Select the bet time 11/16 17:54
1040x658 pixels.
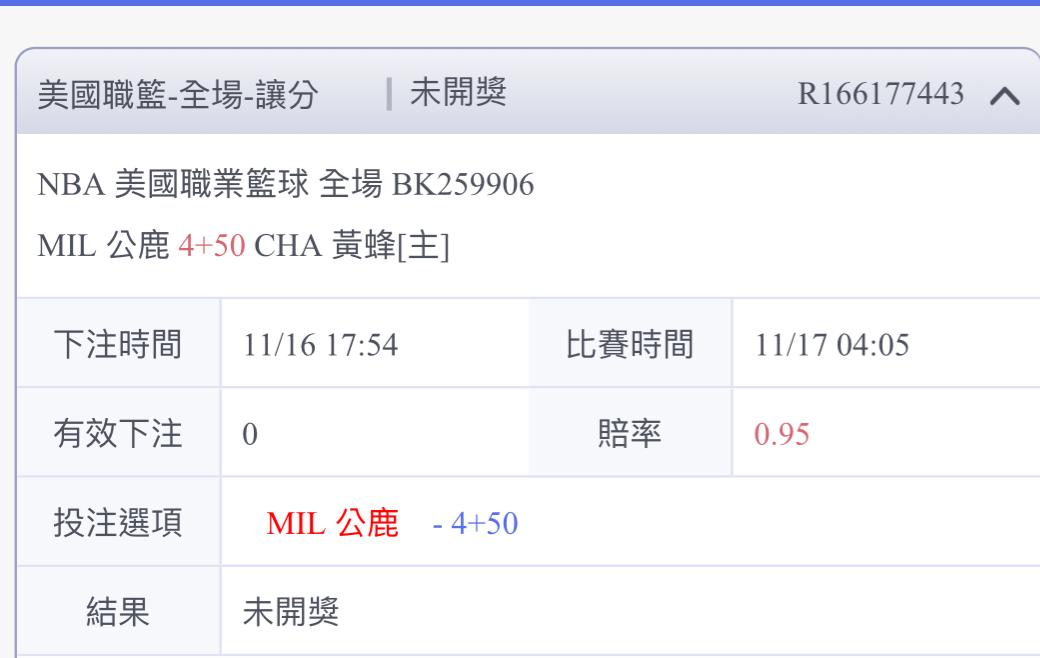click(320, 345)
